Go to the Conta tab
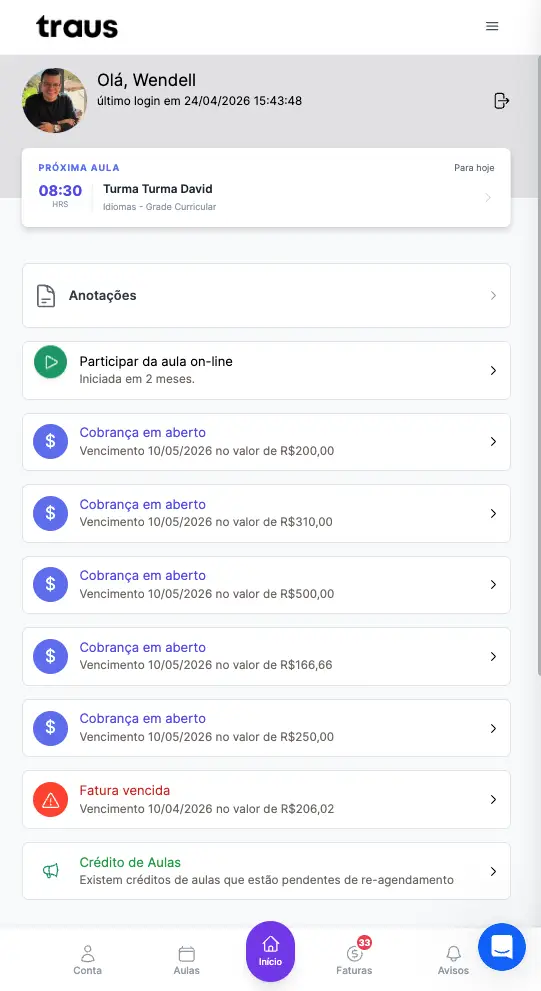This screenshot has height=991, width=541. (87, 960)
